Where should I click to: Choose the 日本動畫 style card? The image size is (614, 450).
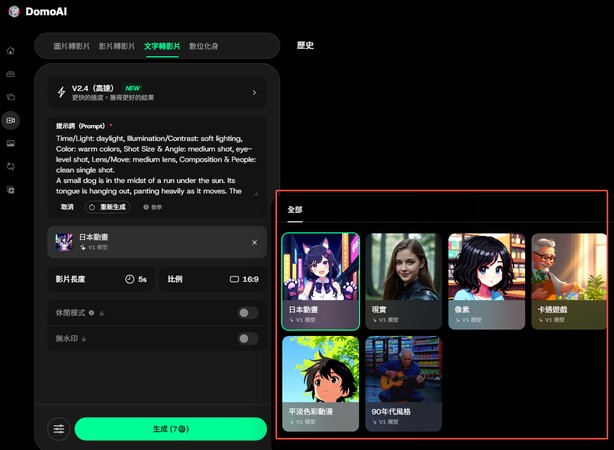[320, 281]
